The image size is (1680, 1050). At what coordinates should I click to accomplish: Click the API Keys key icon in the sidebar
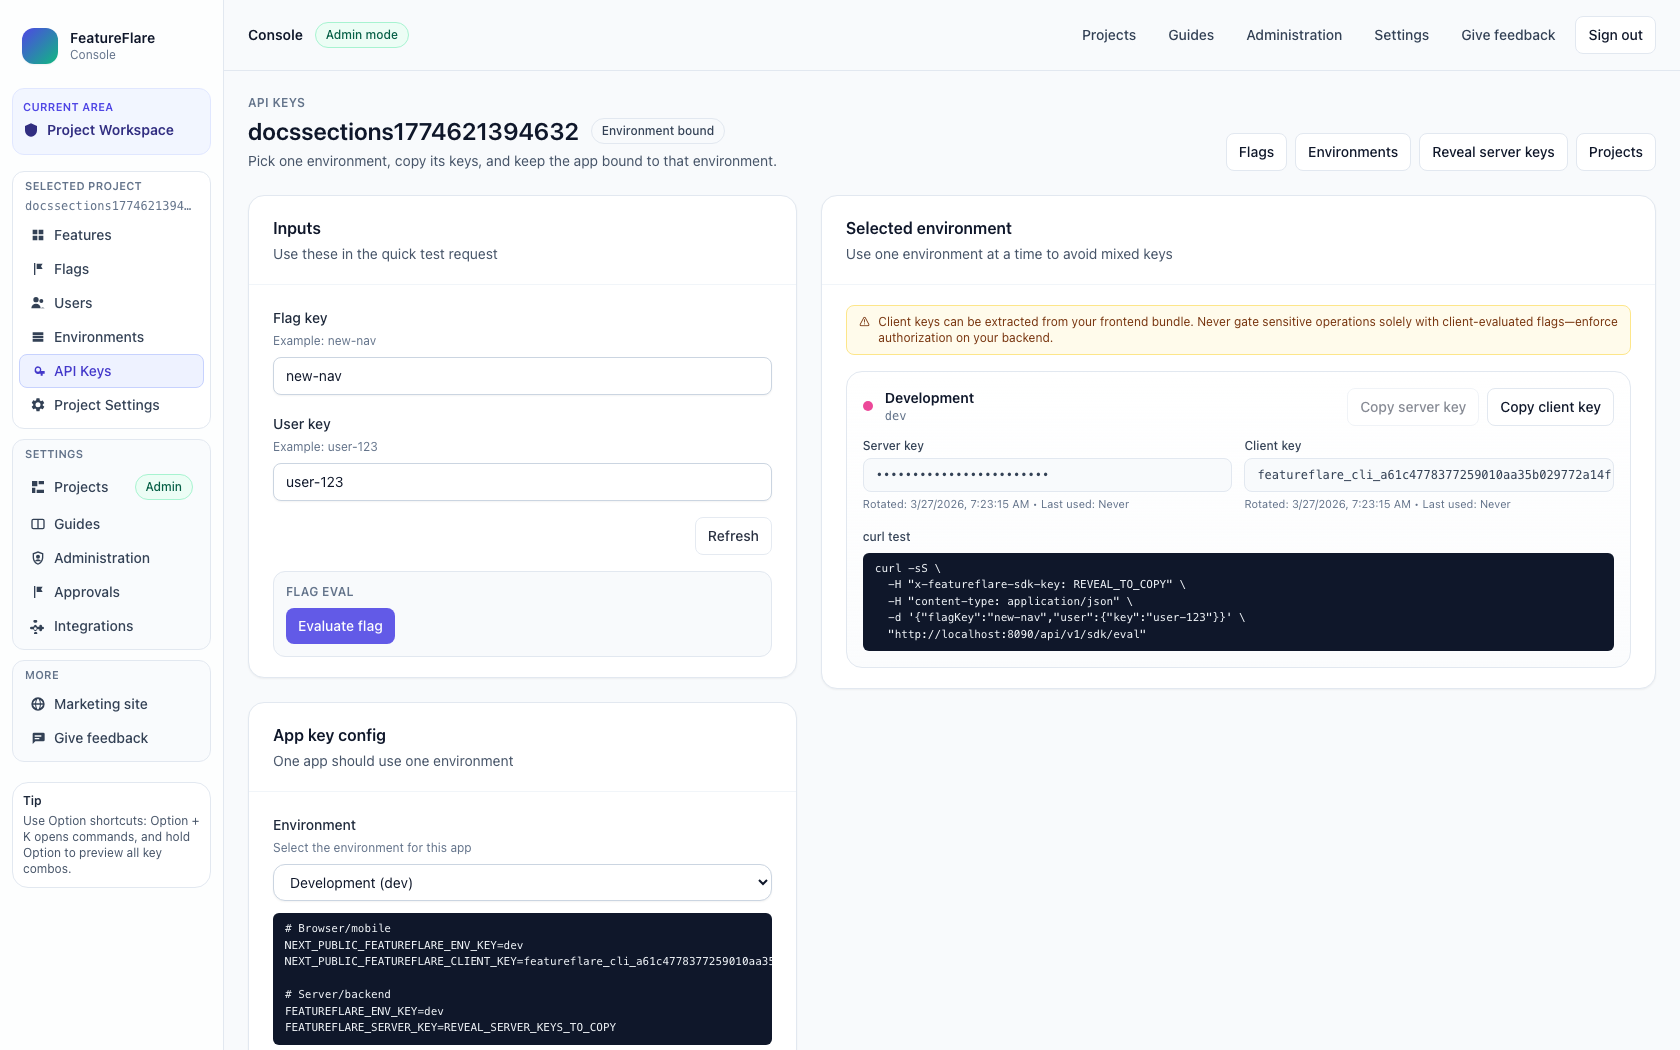pos(39,371)
